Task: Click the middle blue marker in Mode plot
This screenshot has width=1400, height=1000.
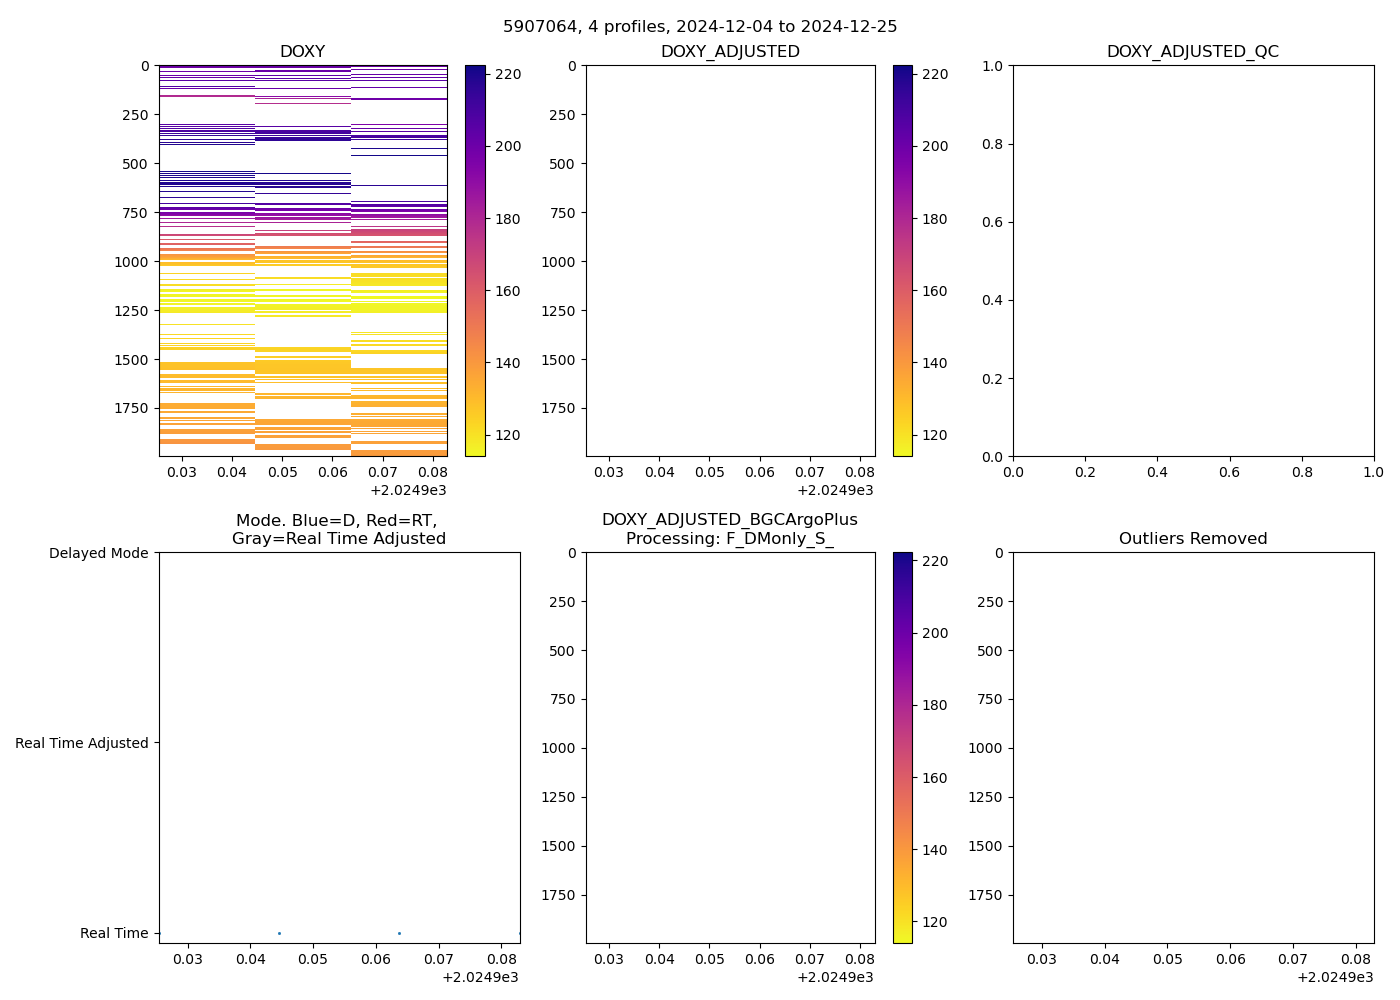Action: (399, 933)
